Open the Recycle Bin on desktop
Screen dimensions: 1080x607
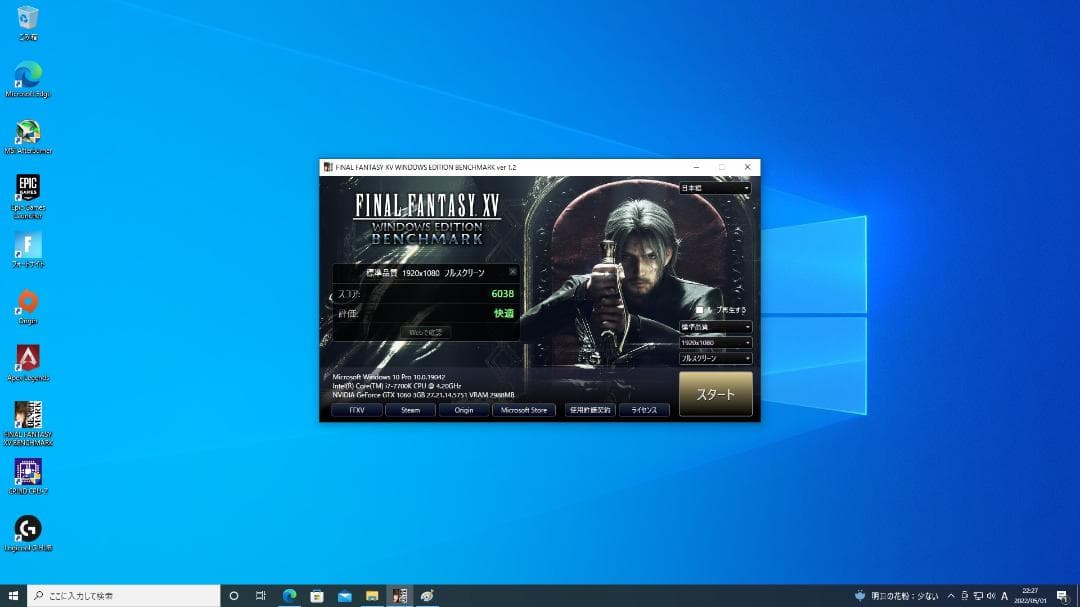[28, 20]
